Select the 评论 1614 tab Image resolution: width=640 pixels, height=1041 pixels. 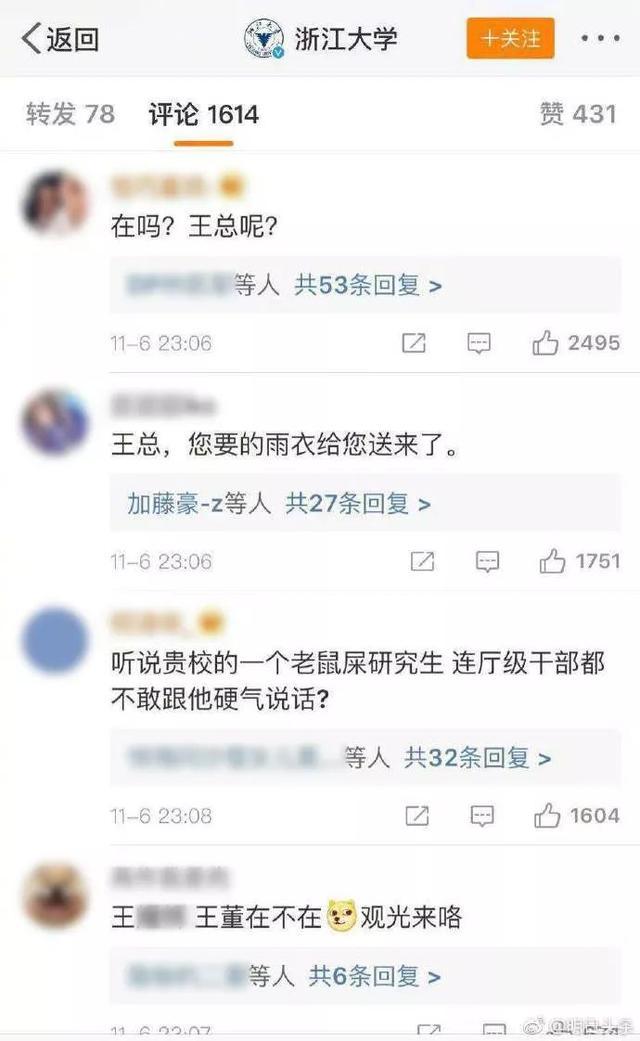(203, 114)
